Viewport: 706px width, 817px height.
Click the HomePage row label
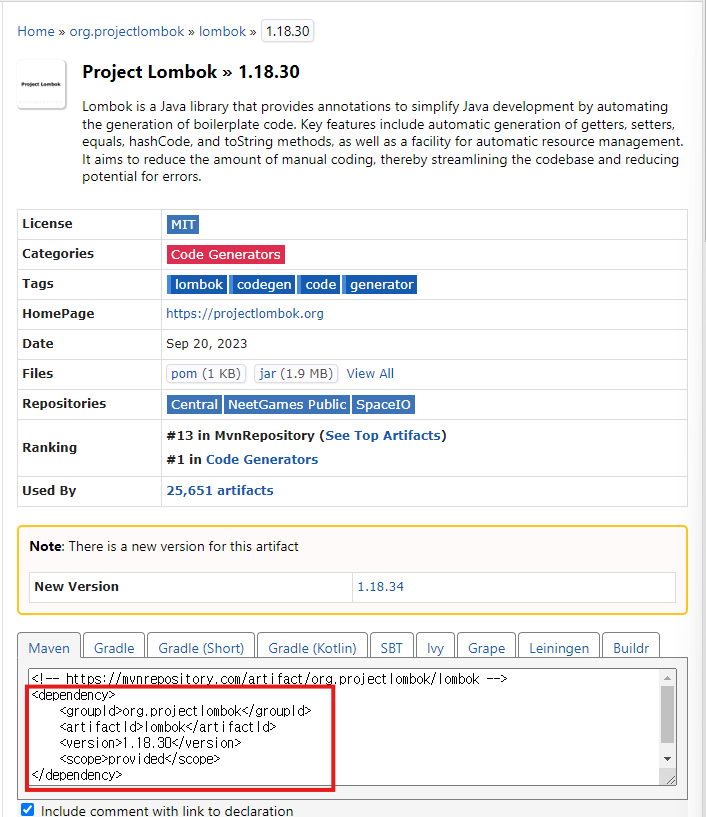(x=58, y=314)
